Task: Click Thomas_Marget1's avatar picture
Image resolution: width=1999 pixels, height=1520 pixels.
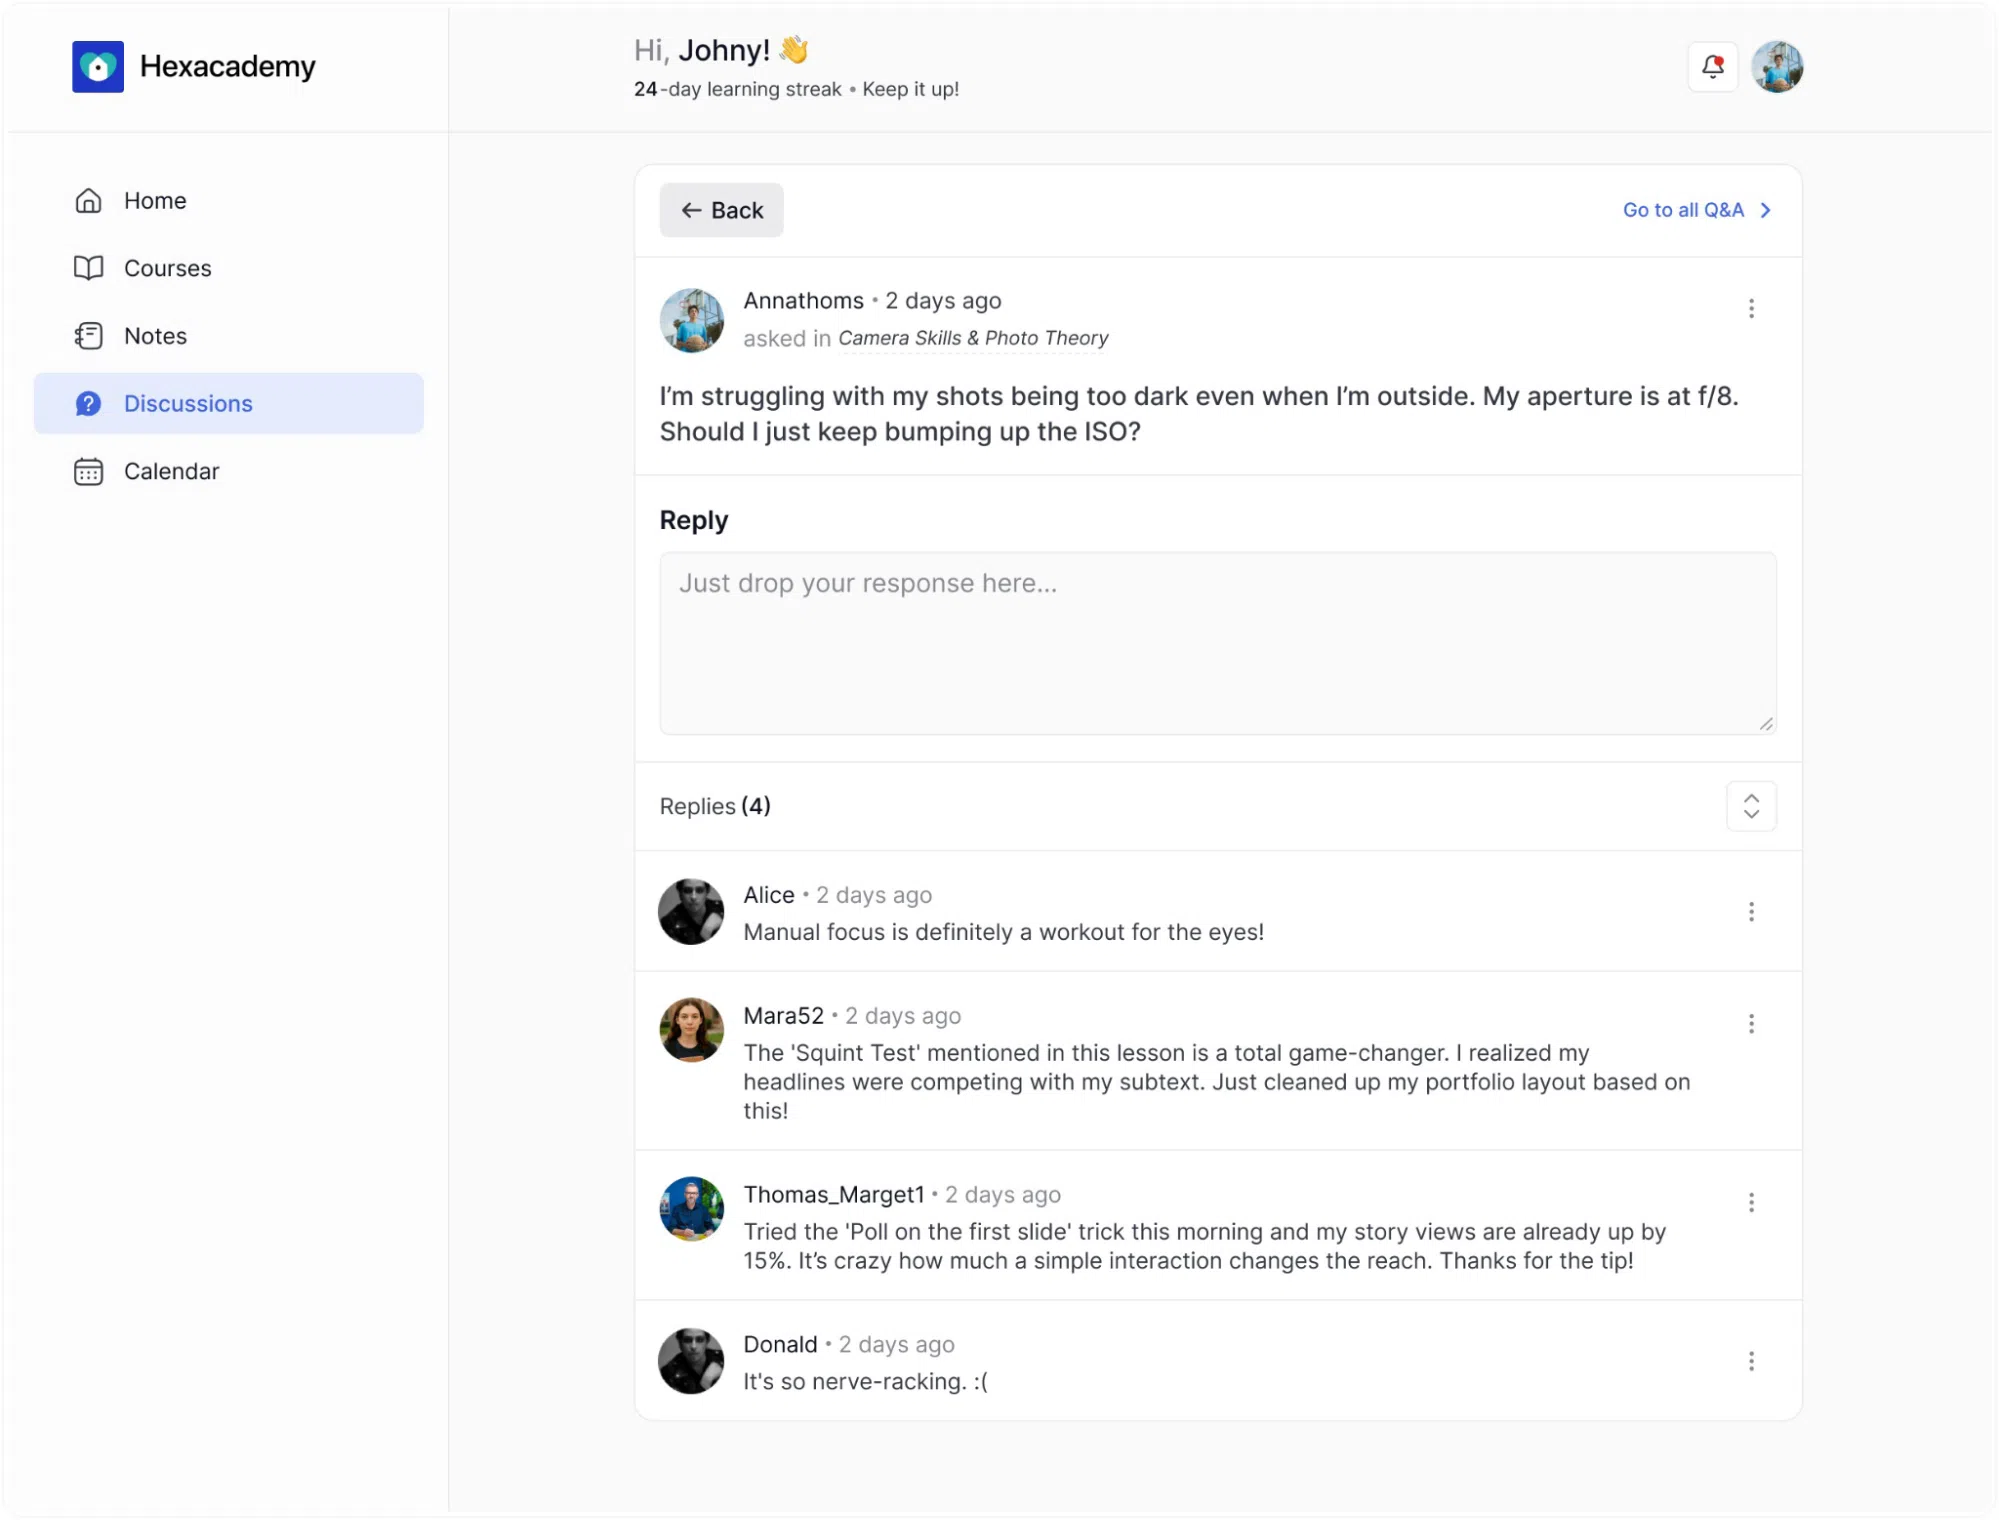Action: (691, 1209)
